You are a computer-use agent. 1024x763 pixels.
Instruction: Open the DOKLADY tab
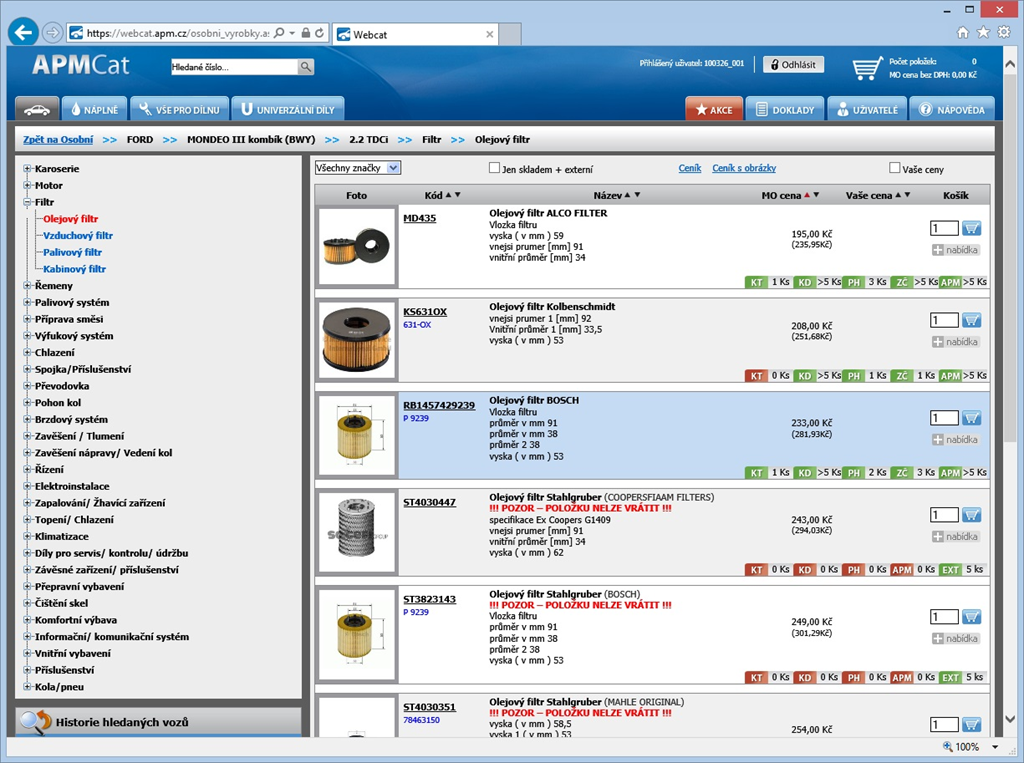[785, 109]
